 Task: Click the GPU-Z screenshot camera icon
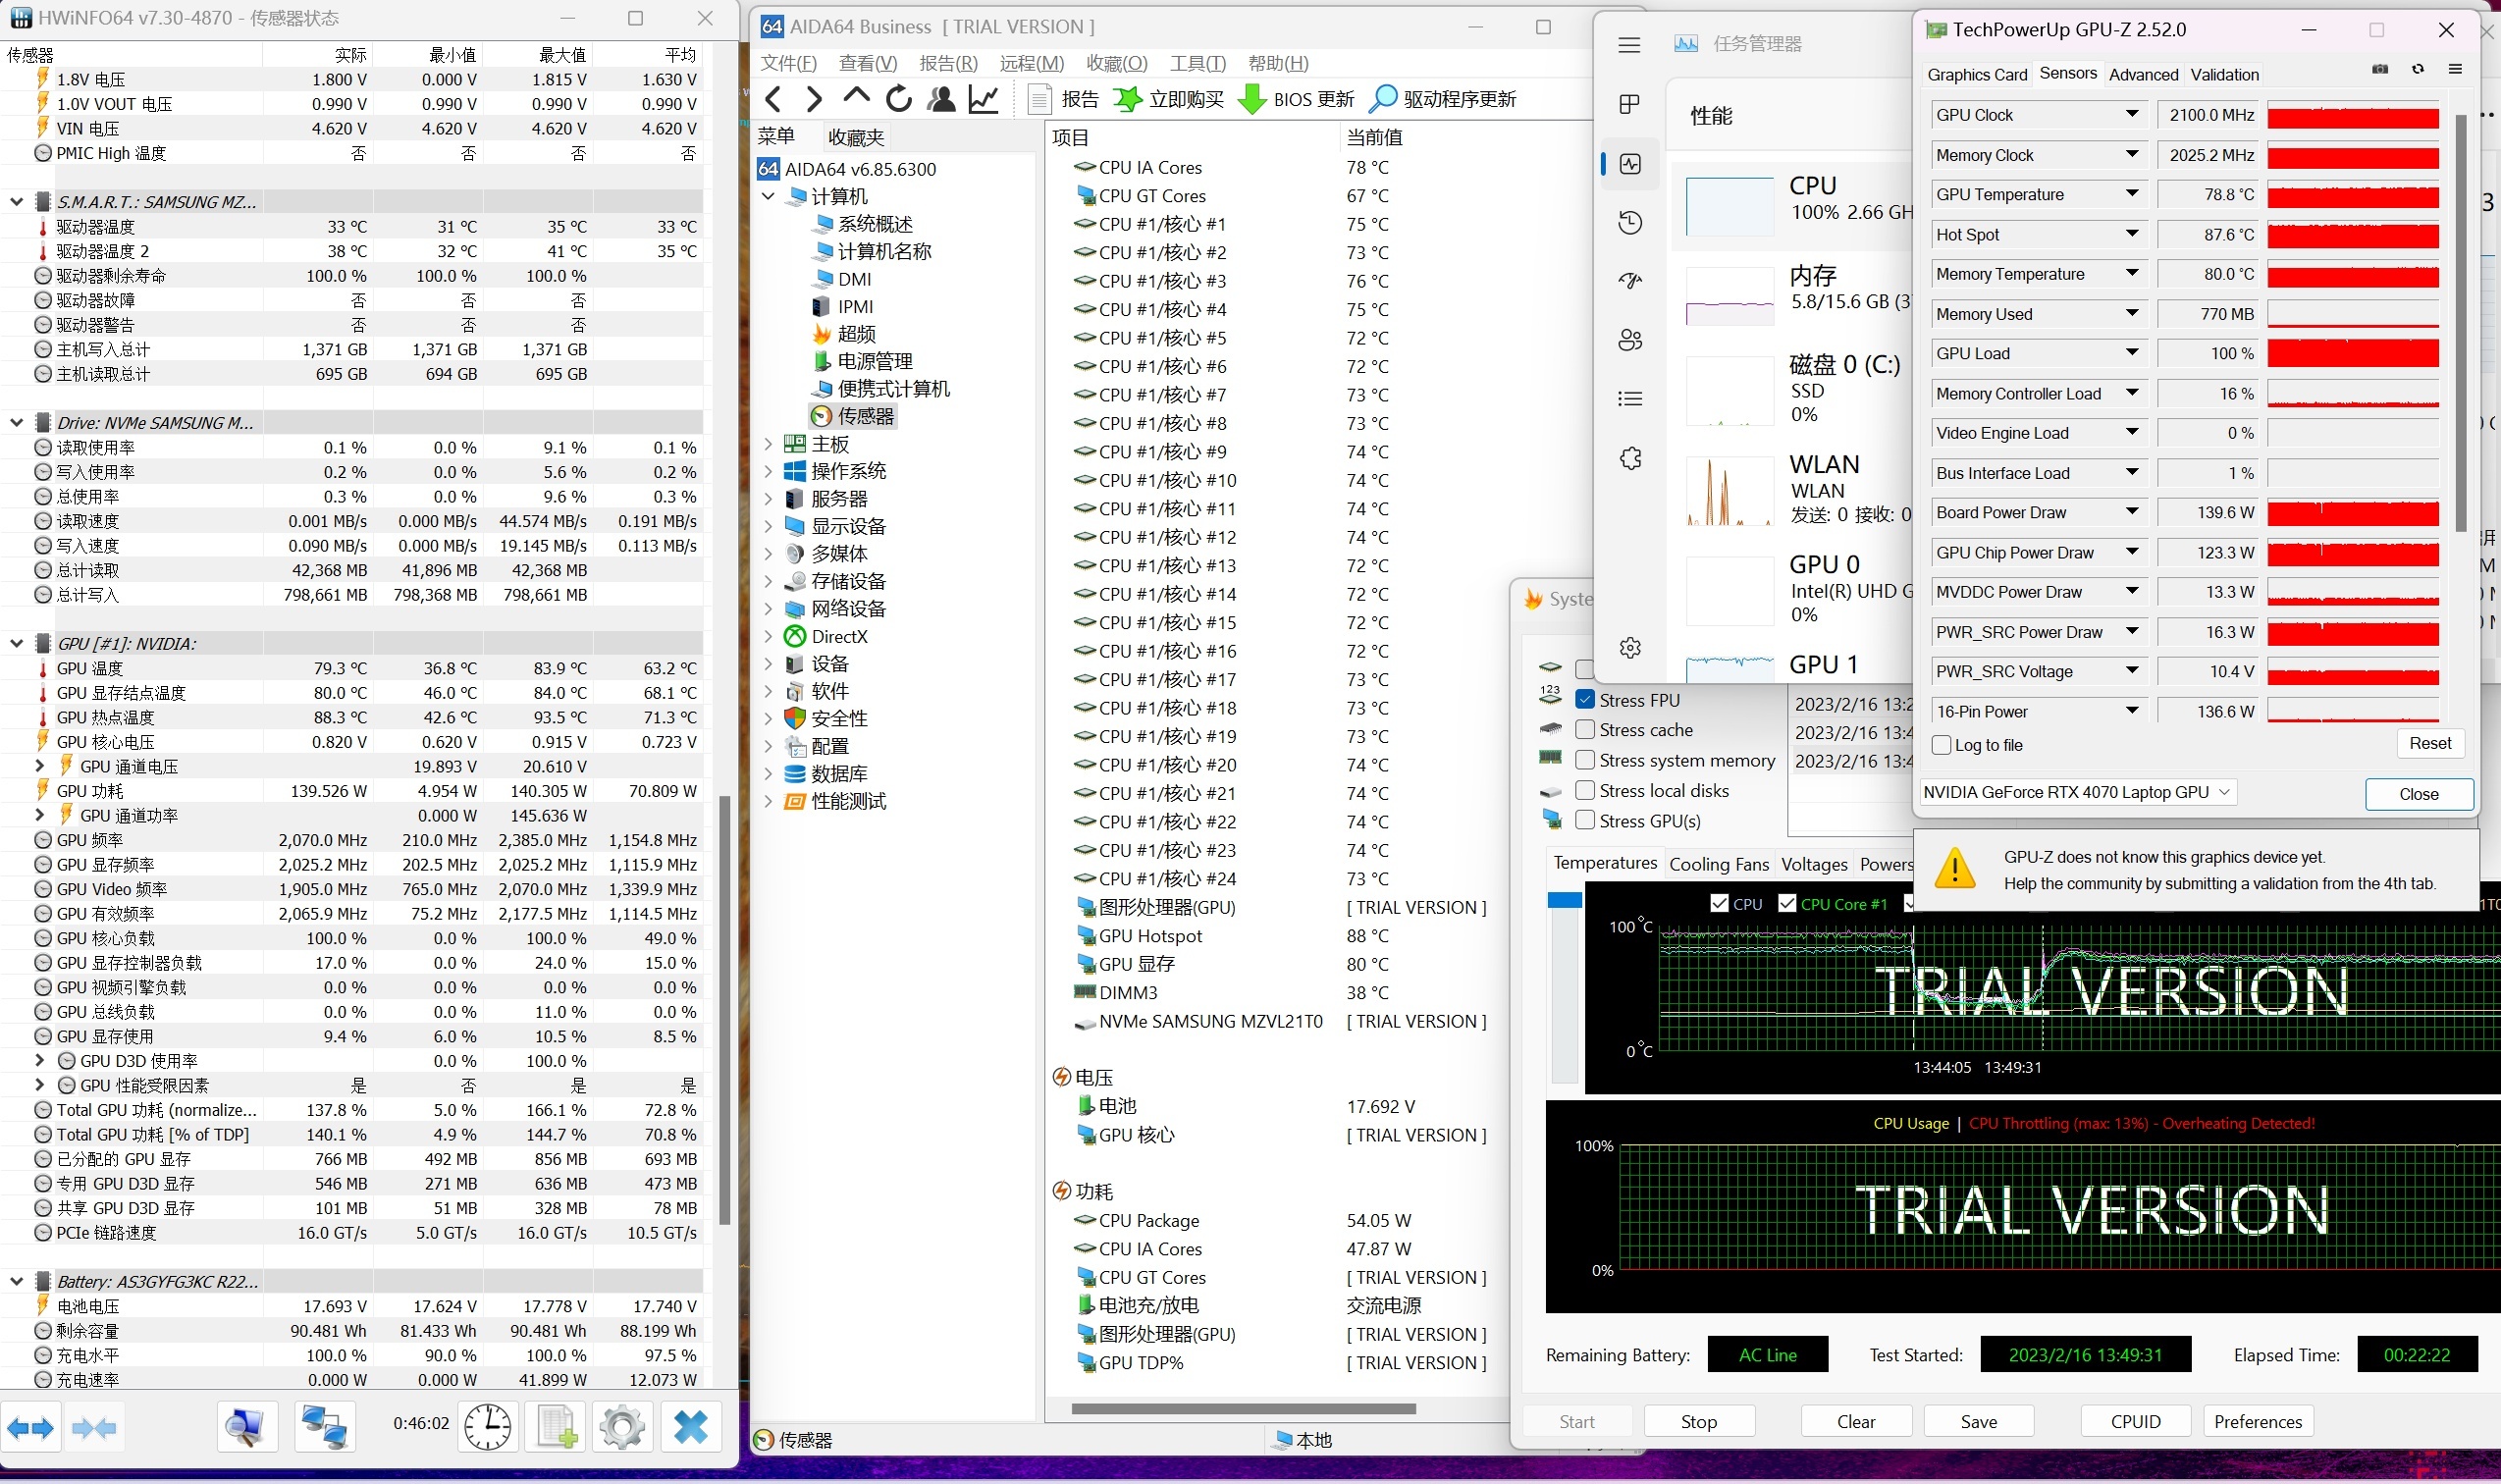(2380, 69)
